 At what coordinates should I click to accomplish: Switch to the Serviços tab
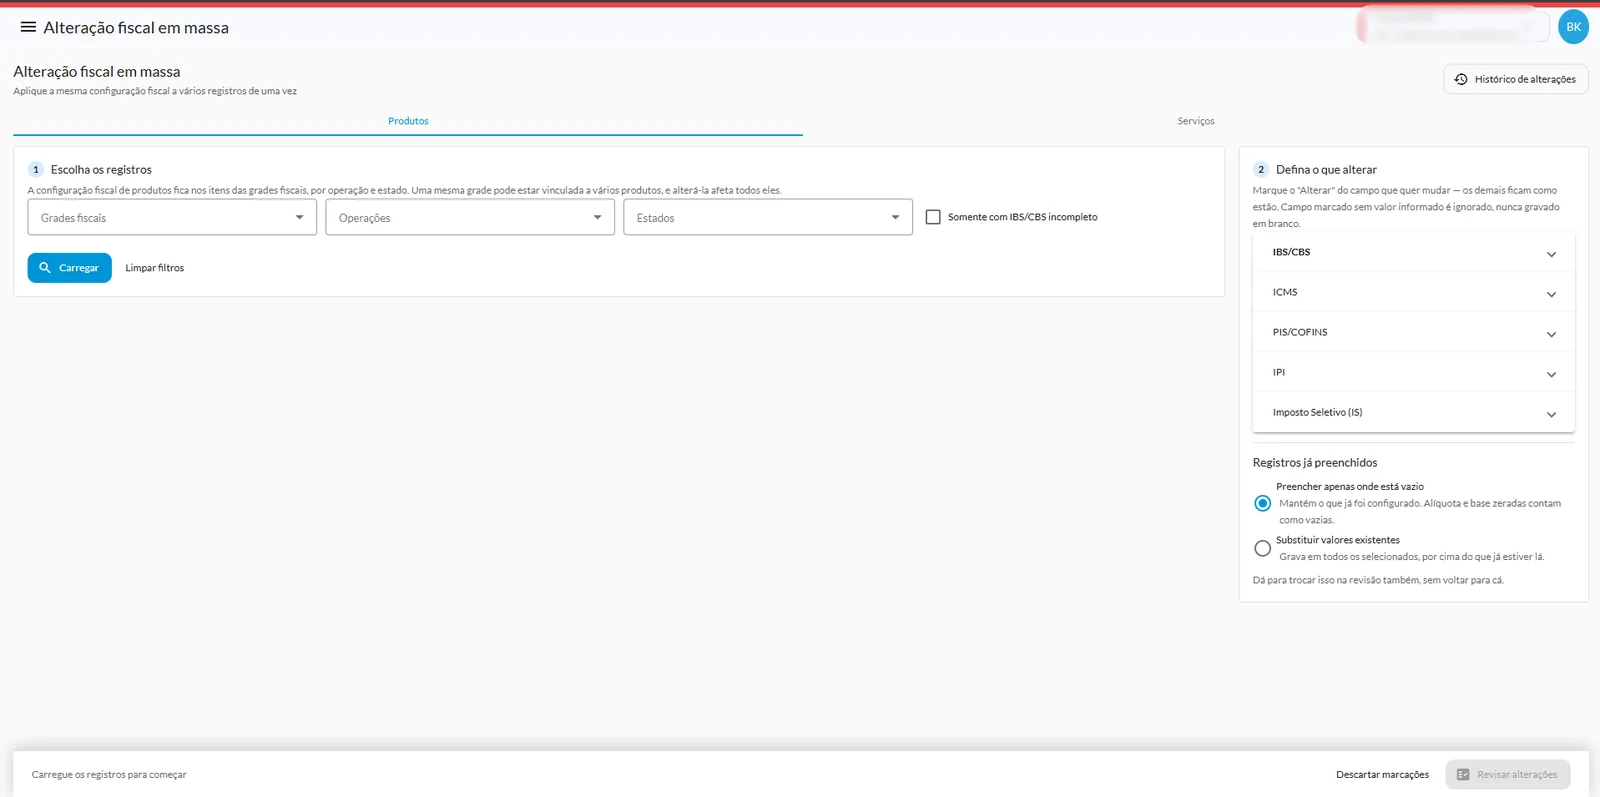[x=1195, y=121]
